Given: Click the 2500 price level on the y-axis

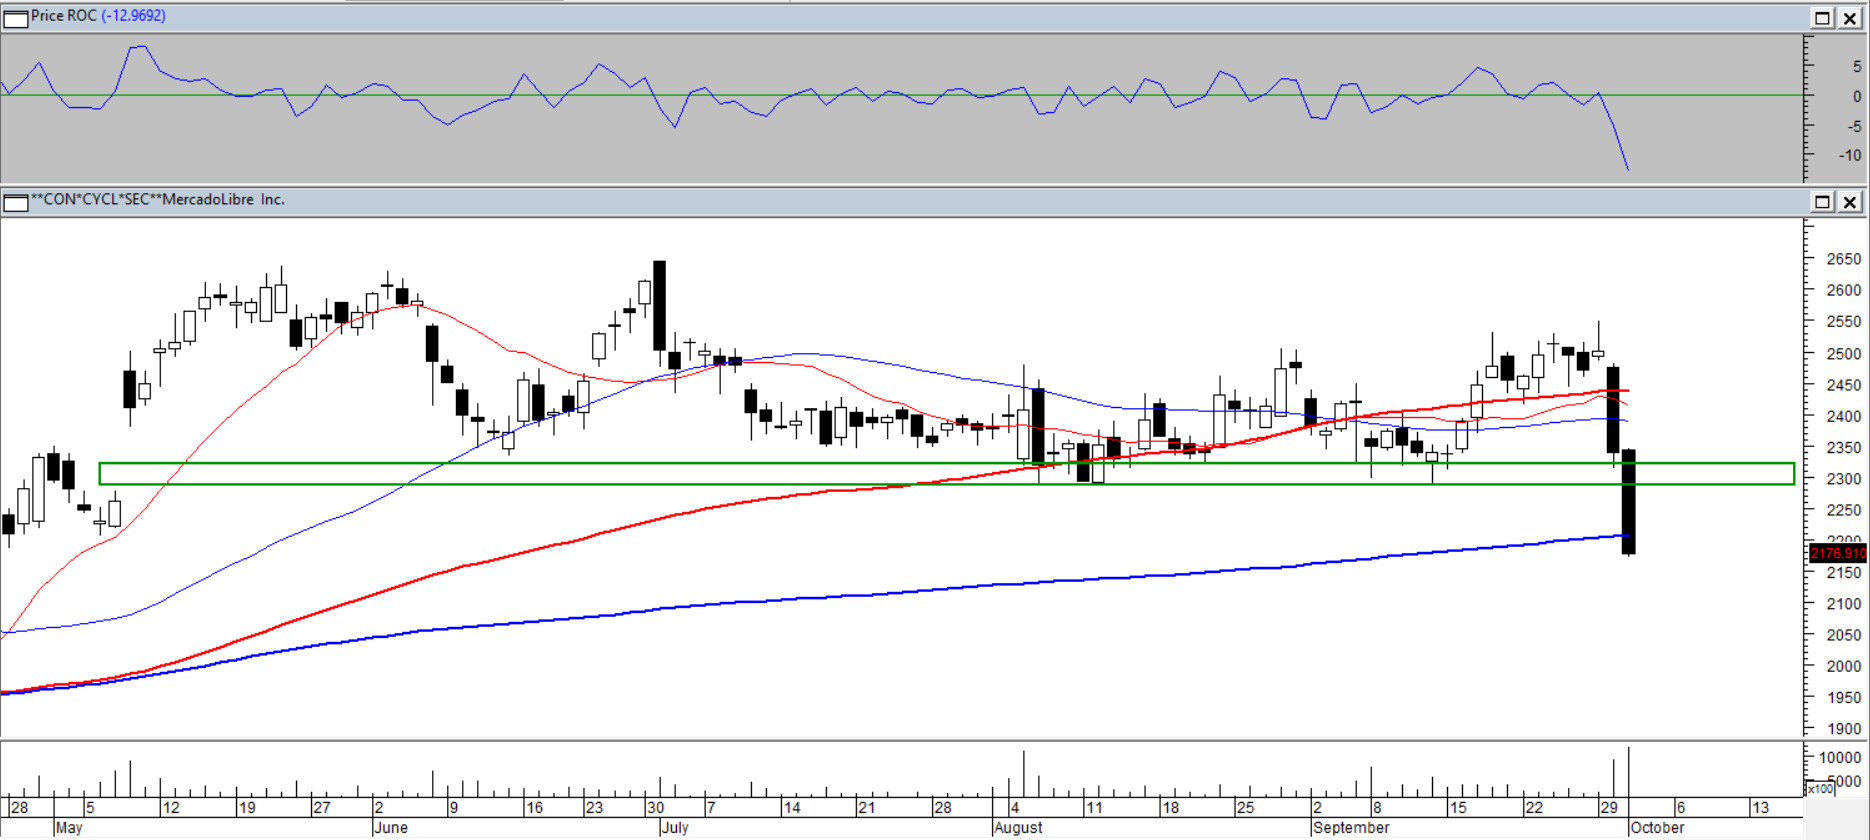Looking at the screenshot, I should (1843, 354).
